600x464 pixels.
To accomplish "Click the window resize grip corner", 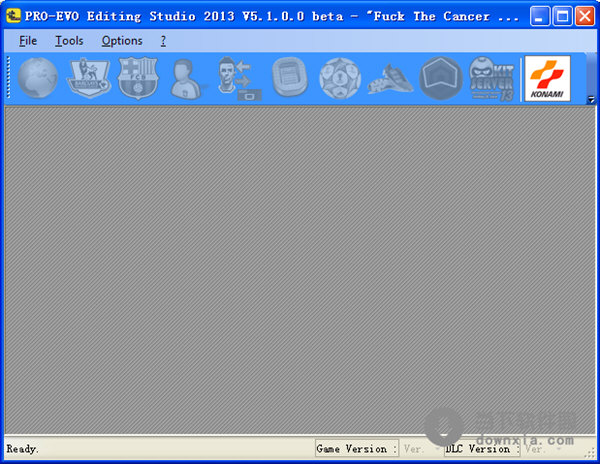I will pos(590,453).
